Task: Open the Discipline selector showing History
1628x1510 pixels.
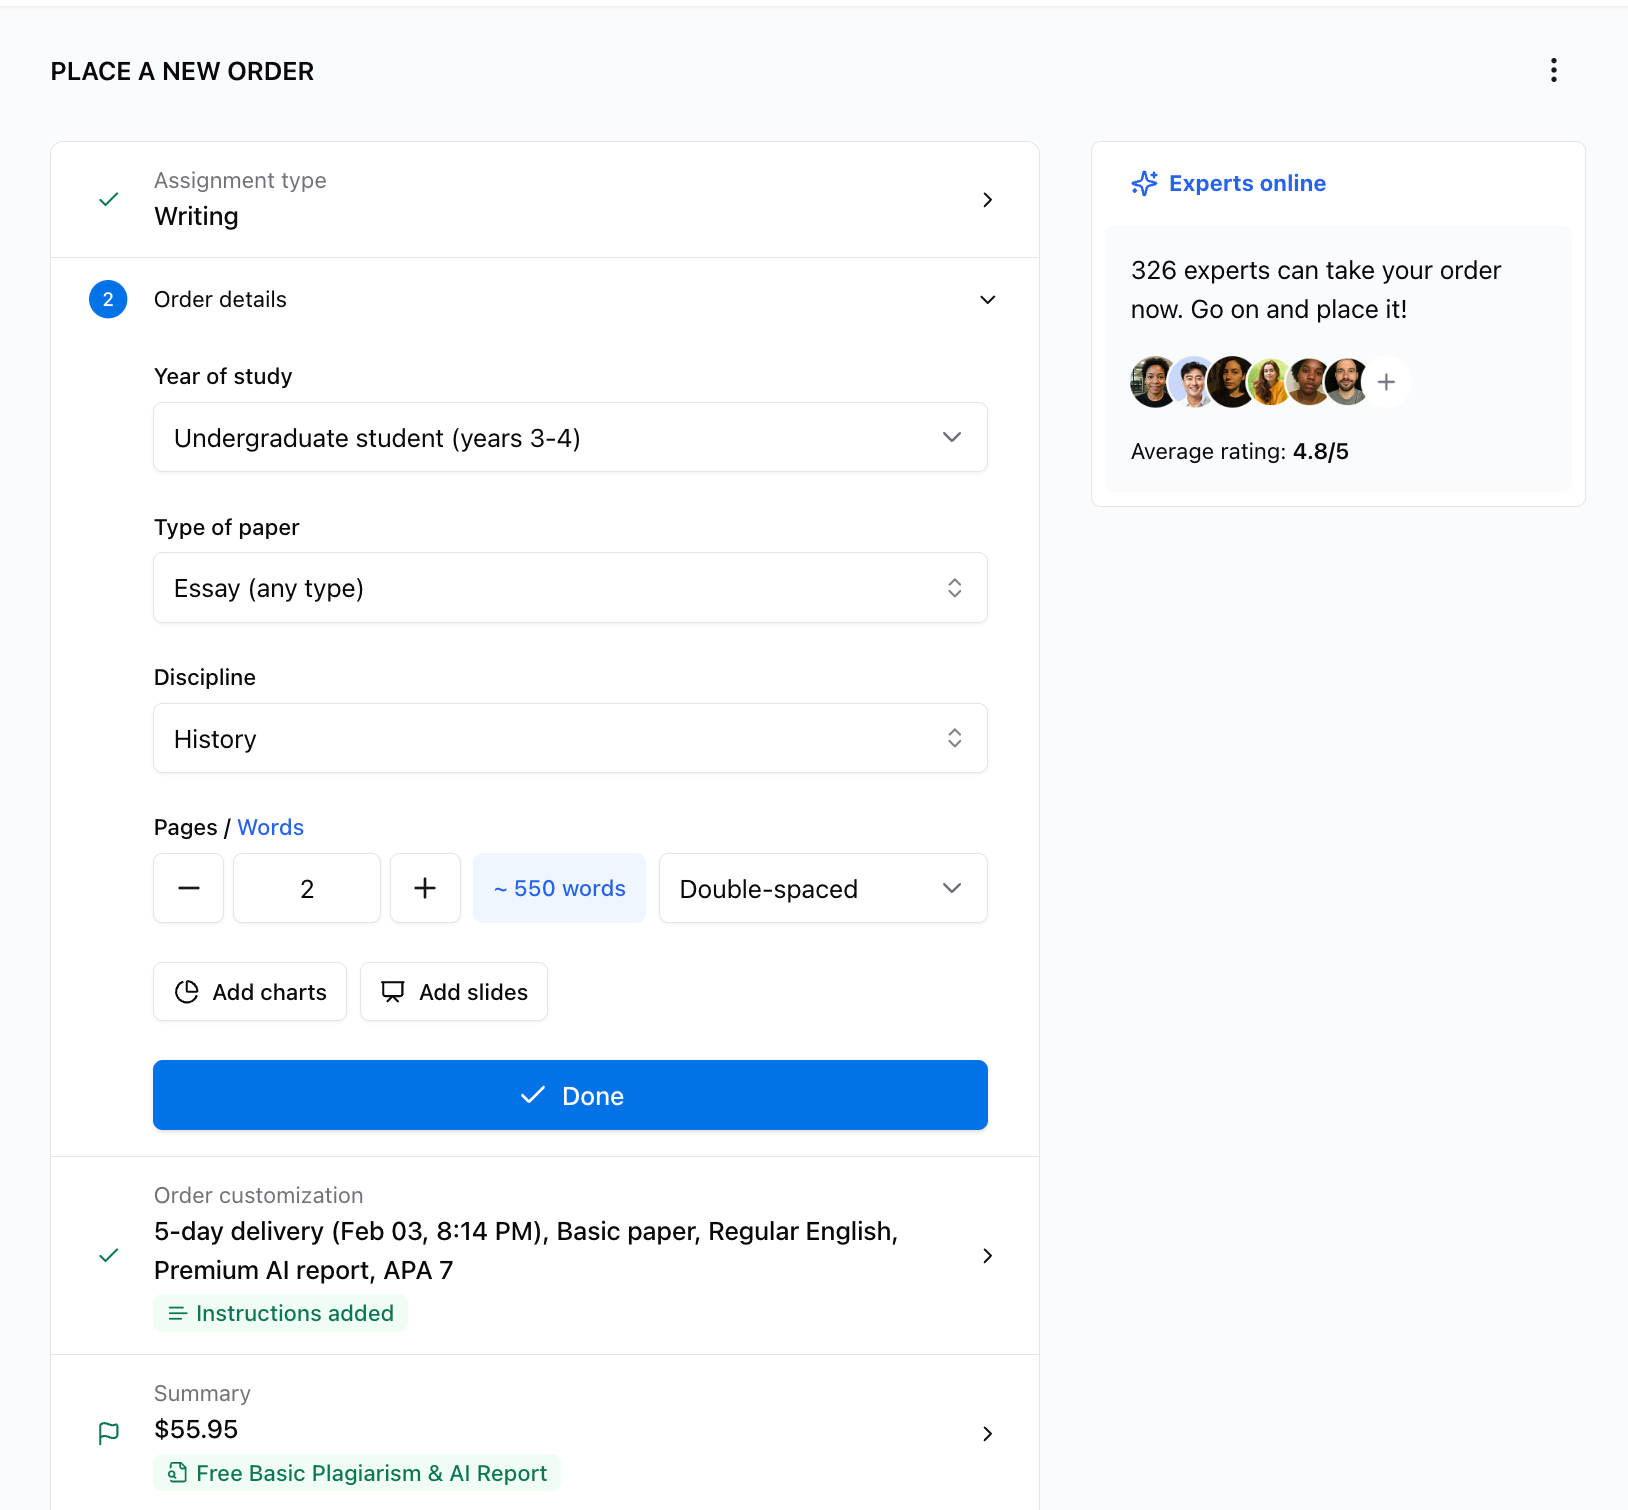Action: click(x=570, y=738)
